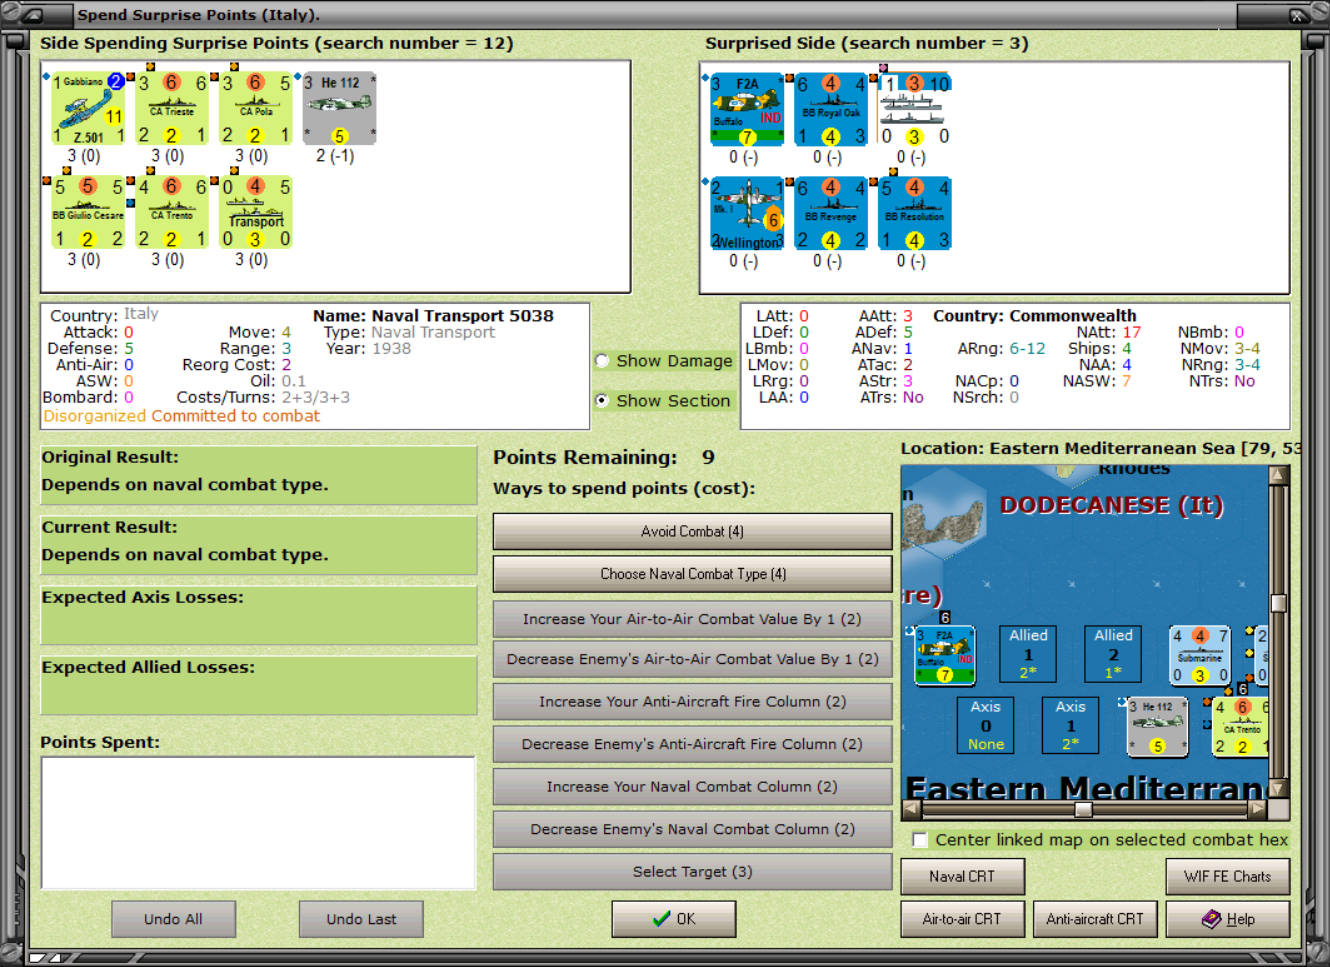
Task: Confirm with the OK button
Action: tap(674, 919)
